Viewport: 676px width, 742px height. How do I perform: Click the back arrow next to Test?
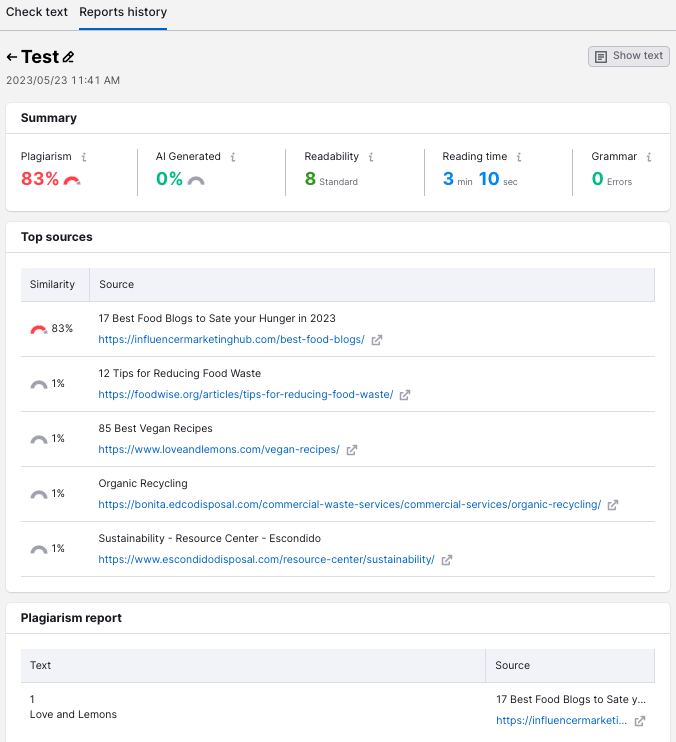[x=12, y=58]
